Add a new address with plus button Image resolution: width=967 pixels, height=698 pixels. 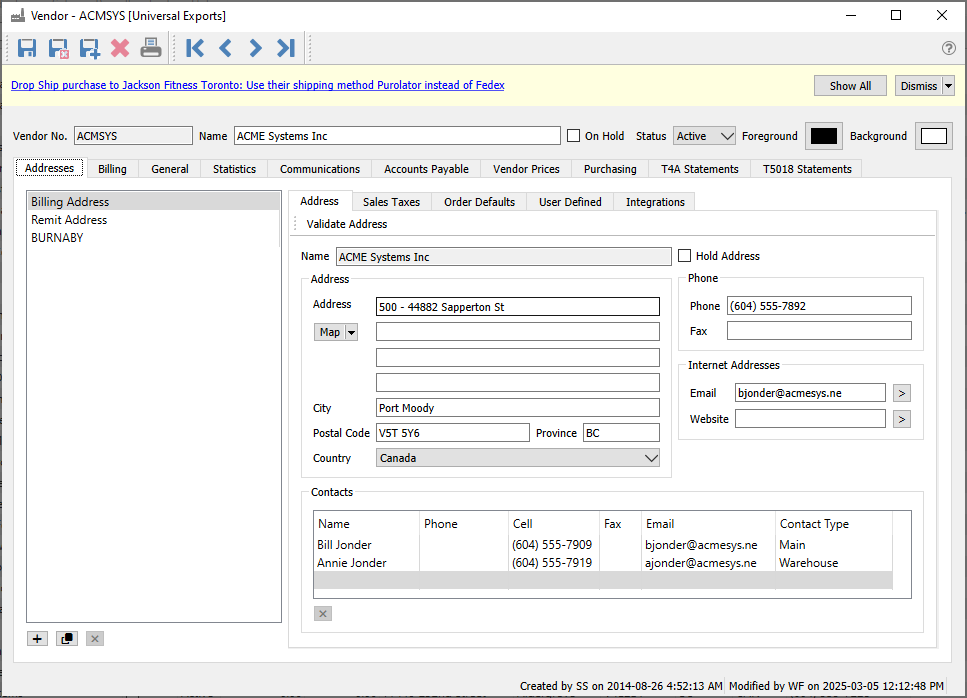[37, 638]
